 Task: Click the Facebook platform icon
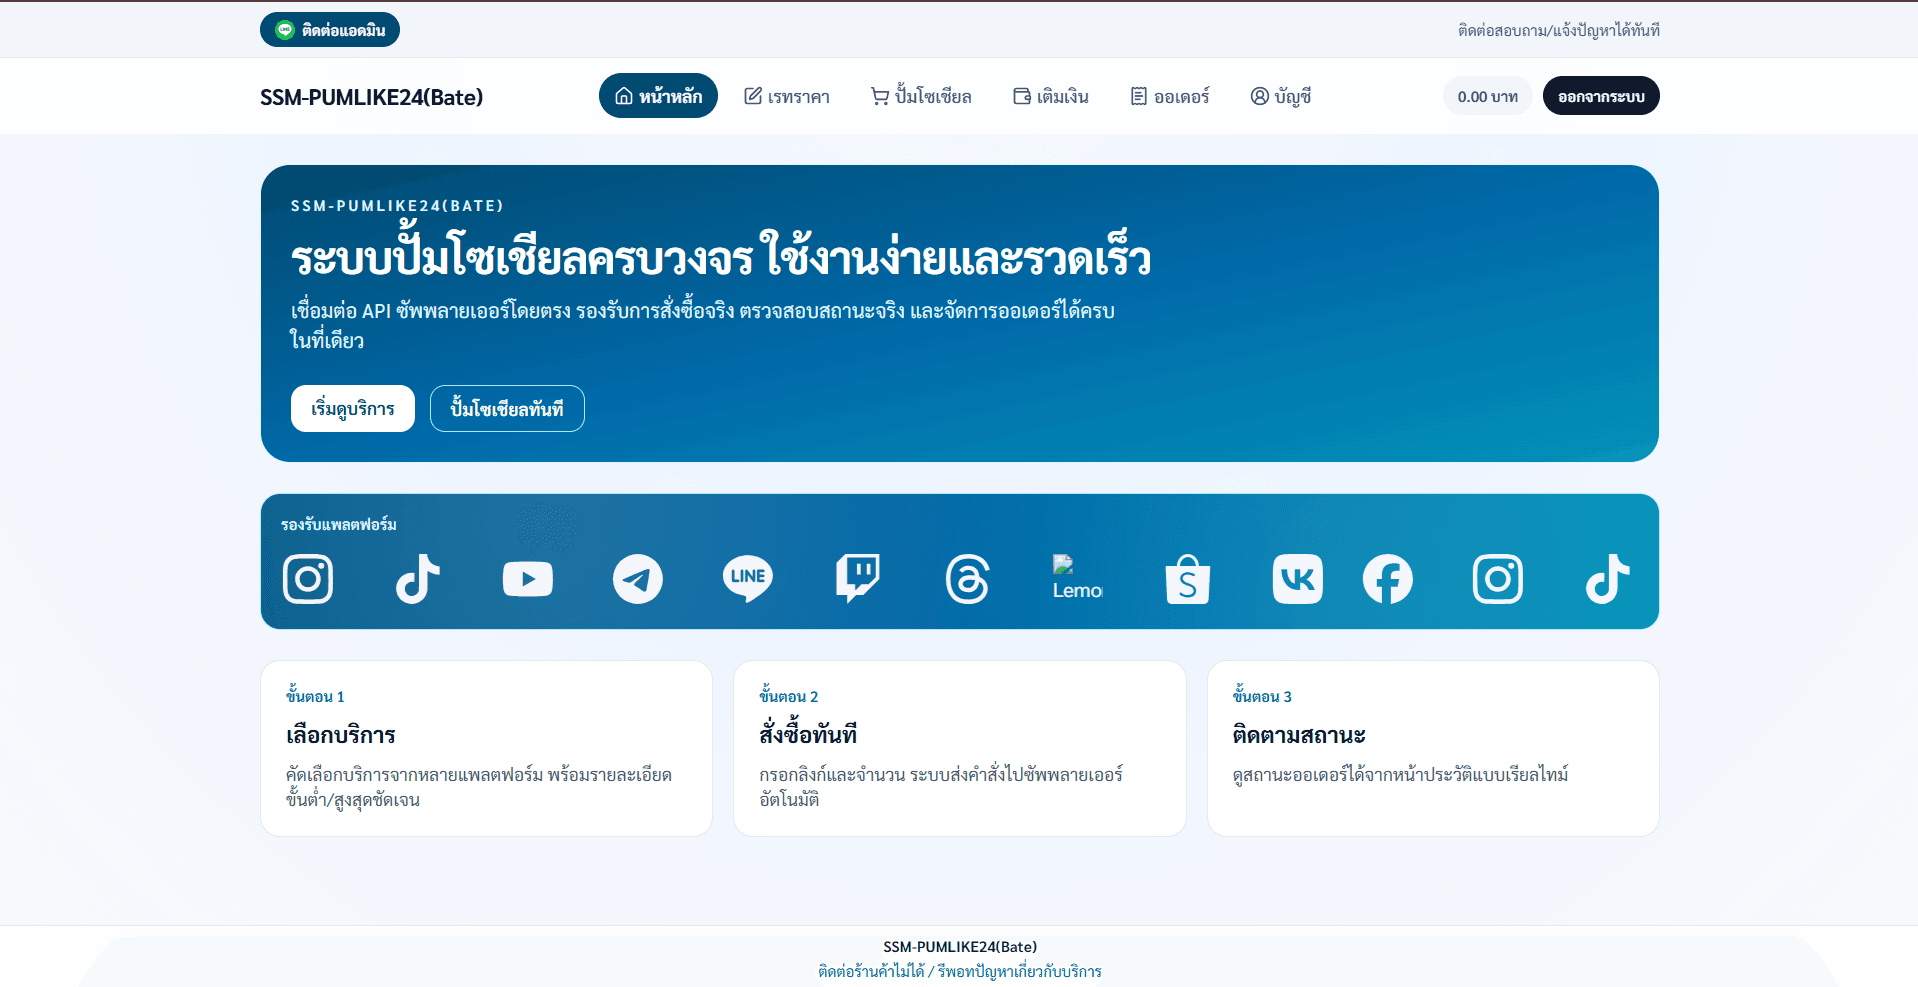pos(1387,579)
